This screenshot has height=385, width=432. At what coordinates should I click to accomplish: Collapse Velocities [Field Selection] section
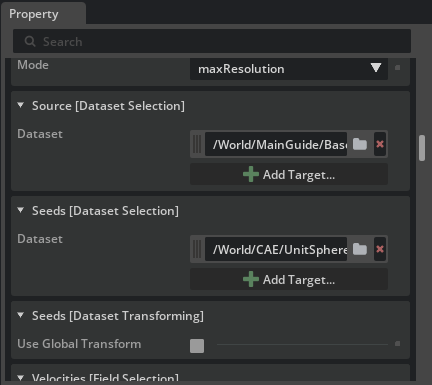pyautogui.click(x=21, y=378)
